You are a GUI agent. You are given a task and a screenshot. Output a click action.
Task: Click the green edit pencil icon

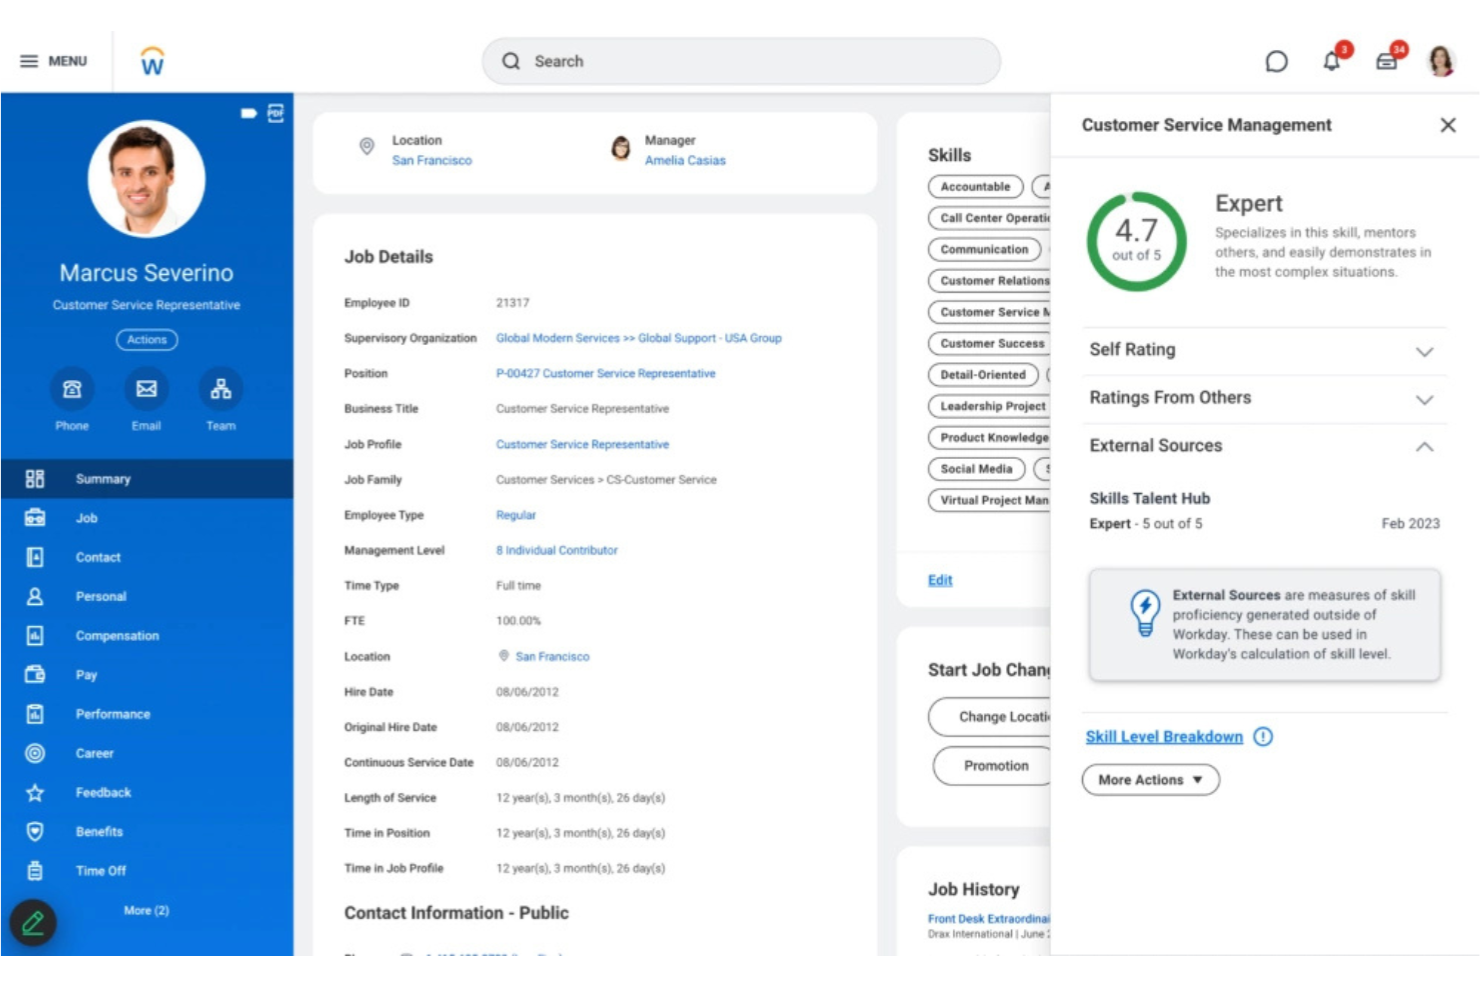(33, 923)
